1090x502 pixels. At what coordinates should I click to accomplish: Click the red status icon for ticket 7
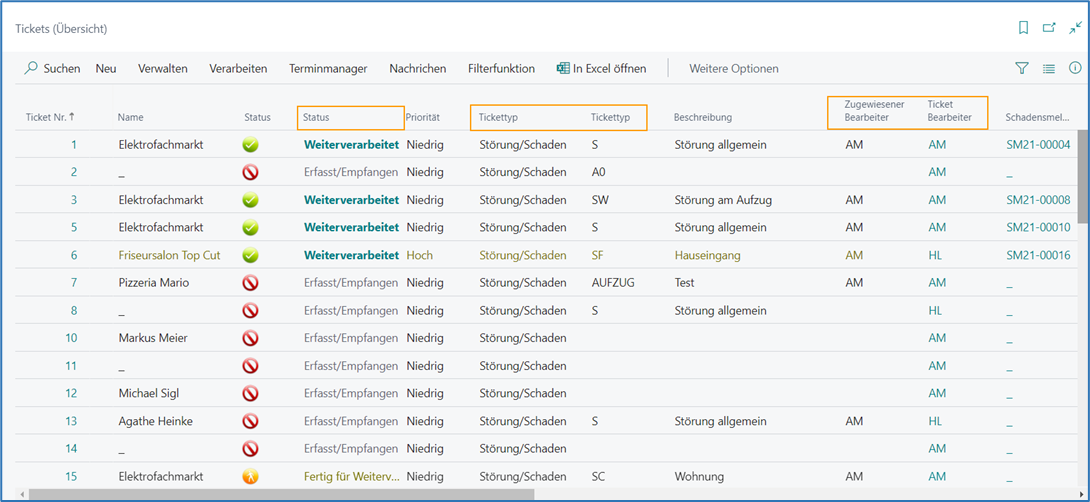251,283
